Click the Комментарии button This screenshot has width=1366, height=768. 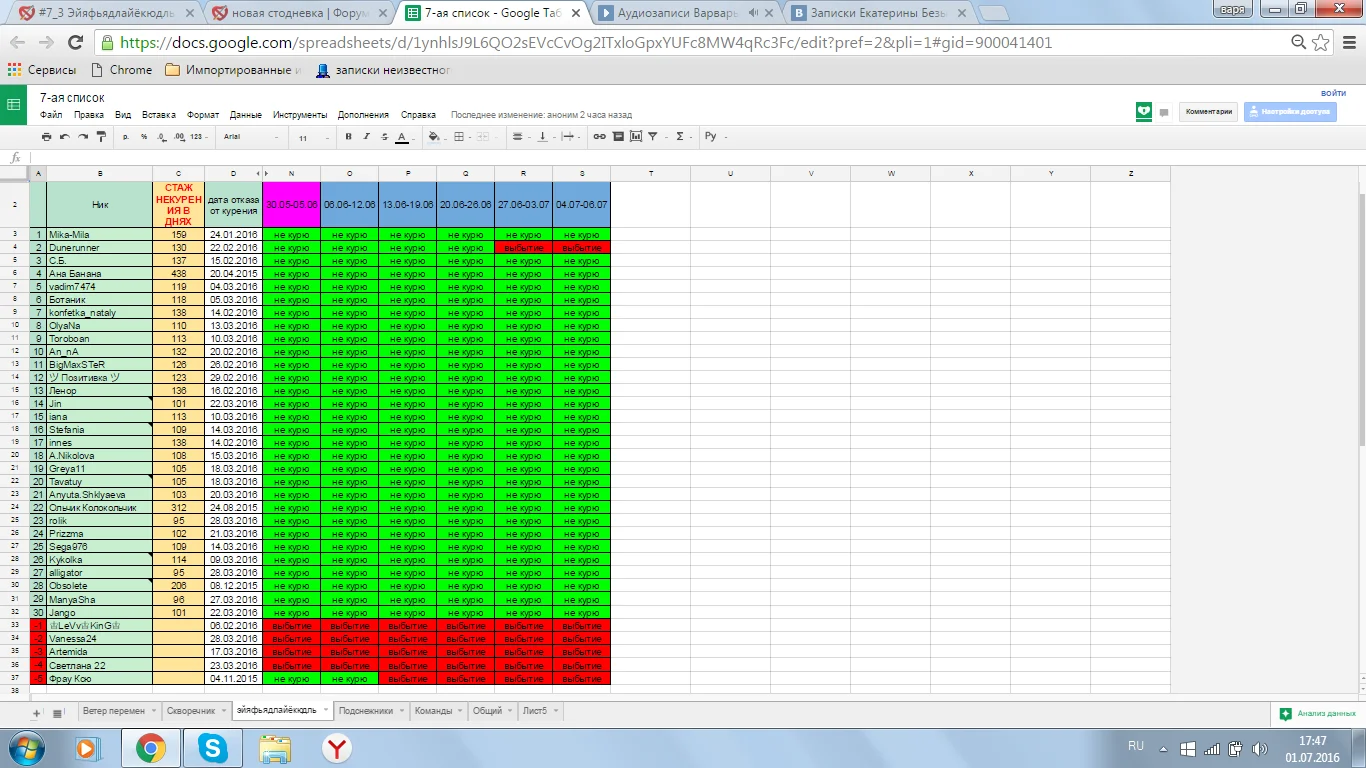[x=1209, y=112]
